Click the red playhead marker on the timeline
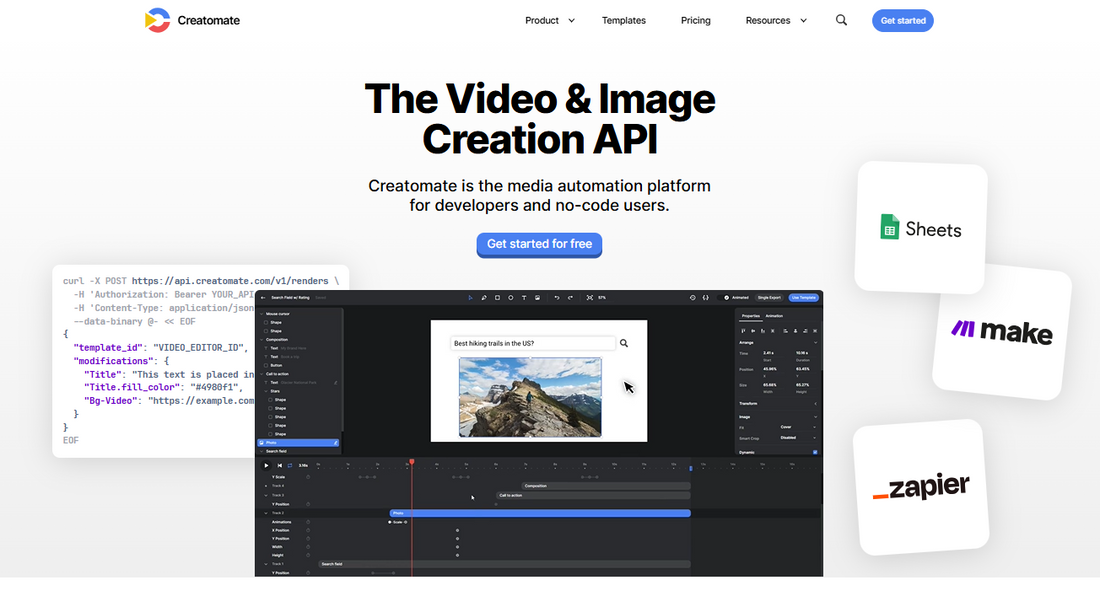The image size is (1100, 607). [411, 461]
